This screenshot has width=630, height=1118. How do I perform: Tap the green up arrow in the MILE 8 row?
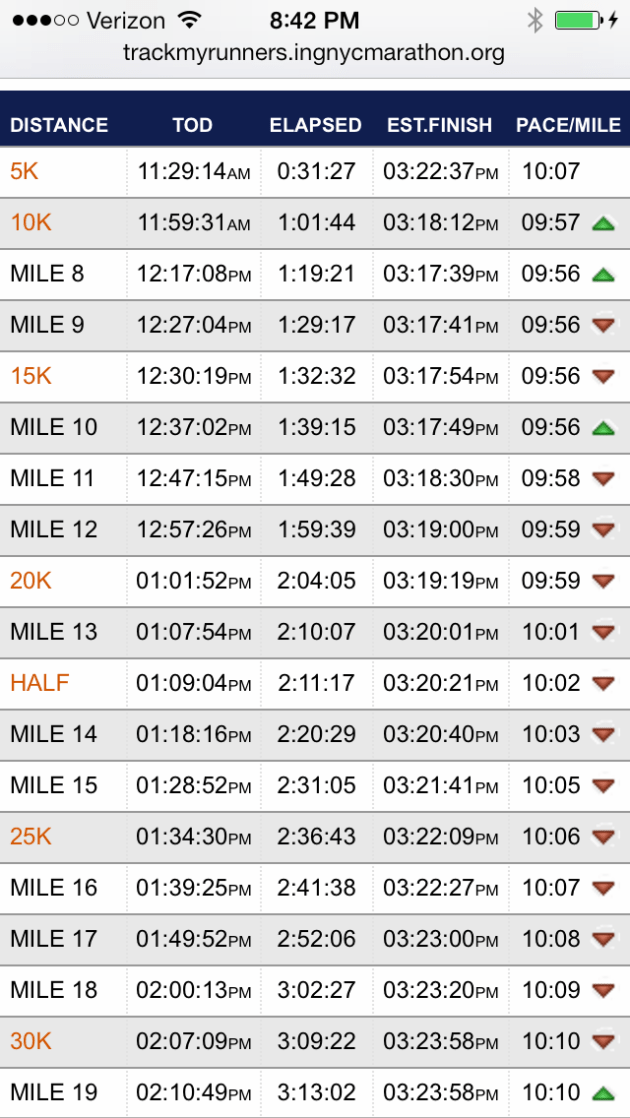602,274
